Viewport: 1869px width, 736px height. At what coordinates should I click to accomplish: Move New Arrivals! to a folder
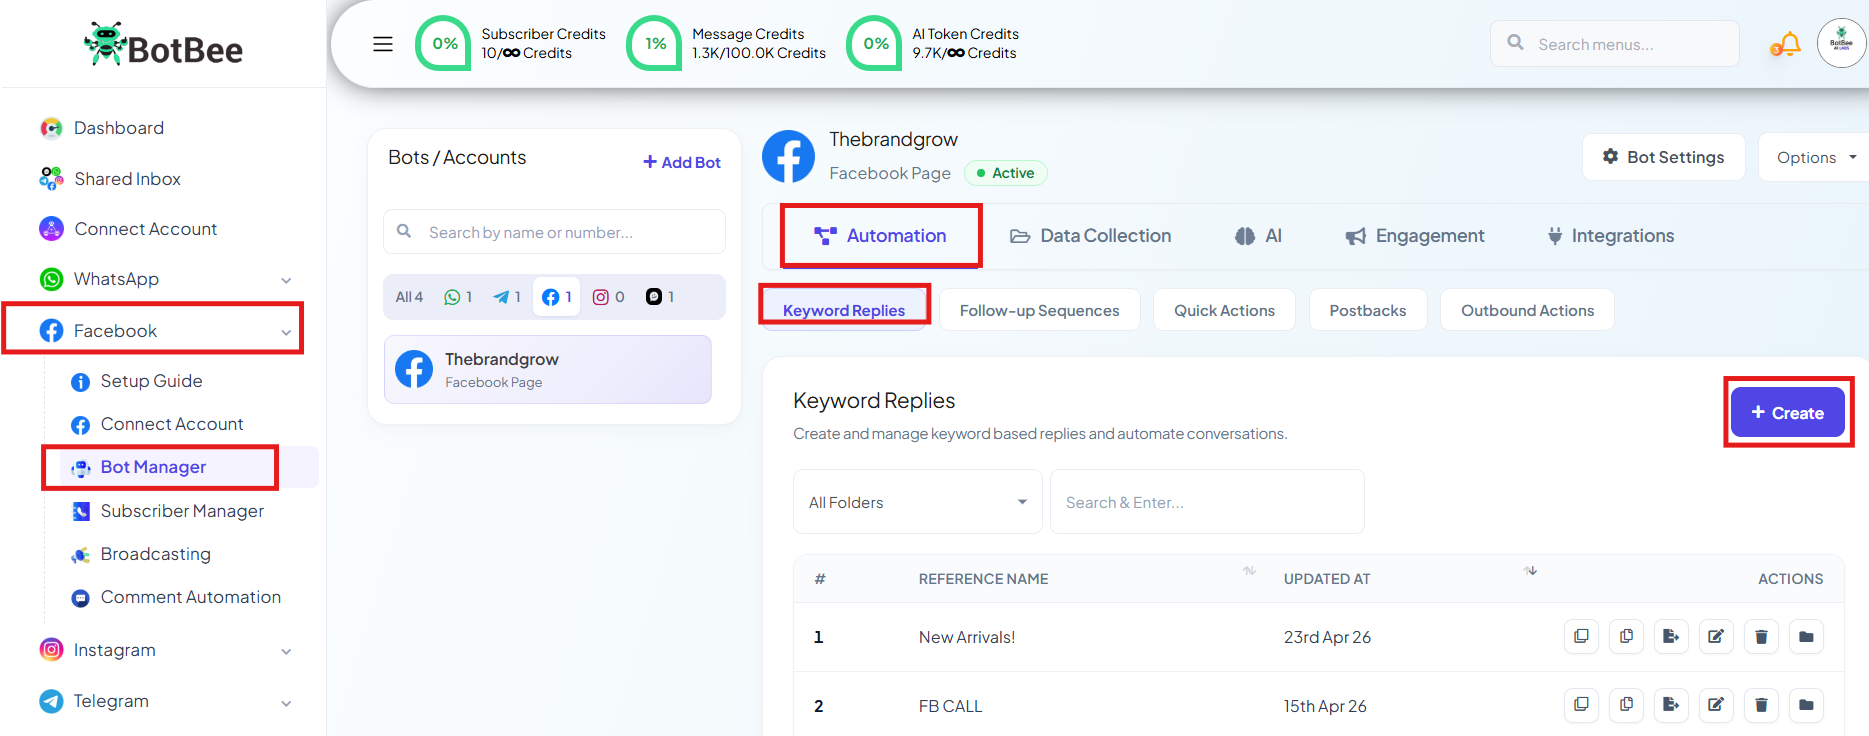(1806, 636)
